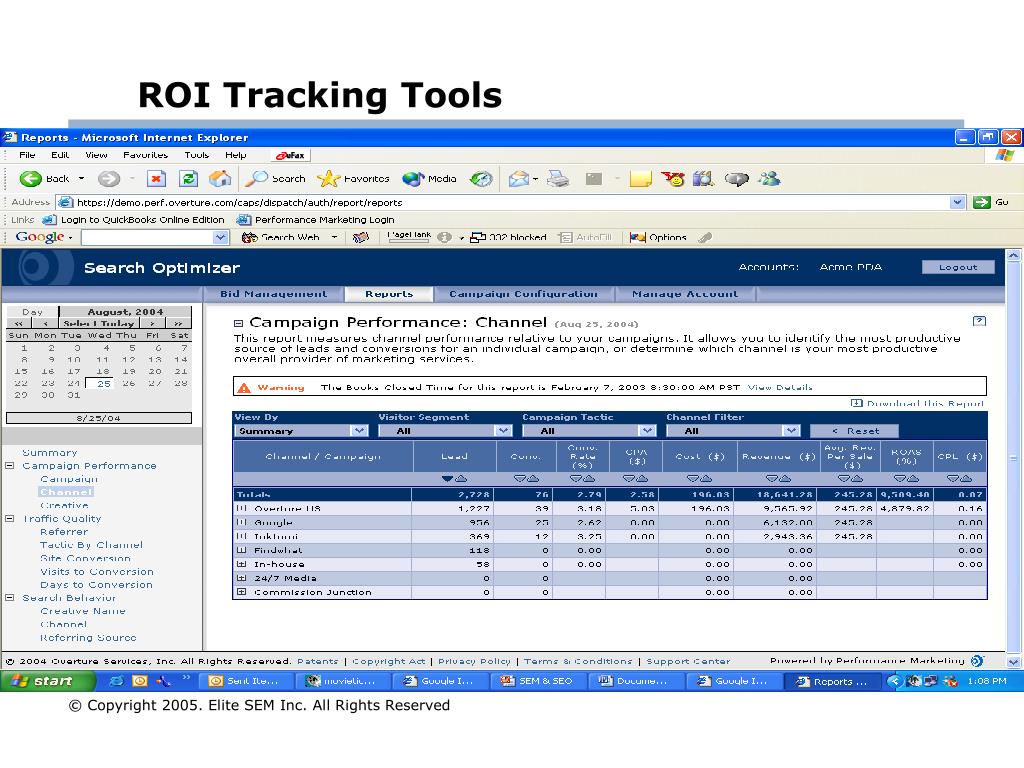
Task: Open the Media globe icon
Action: click(413, 178)
